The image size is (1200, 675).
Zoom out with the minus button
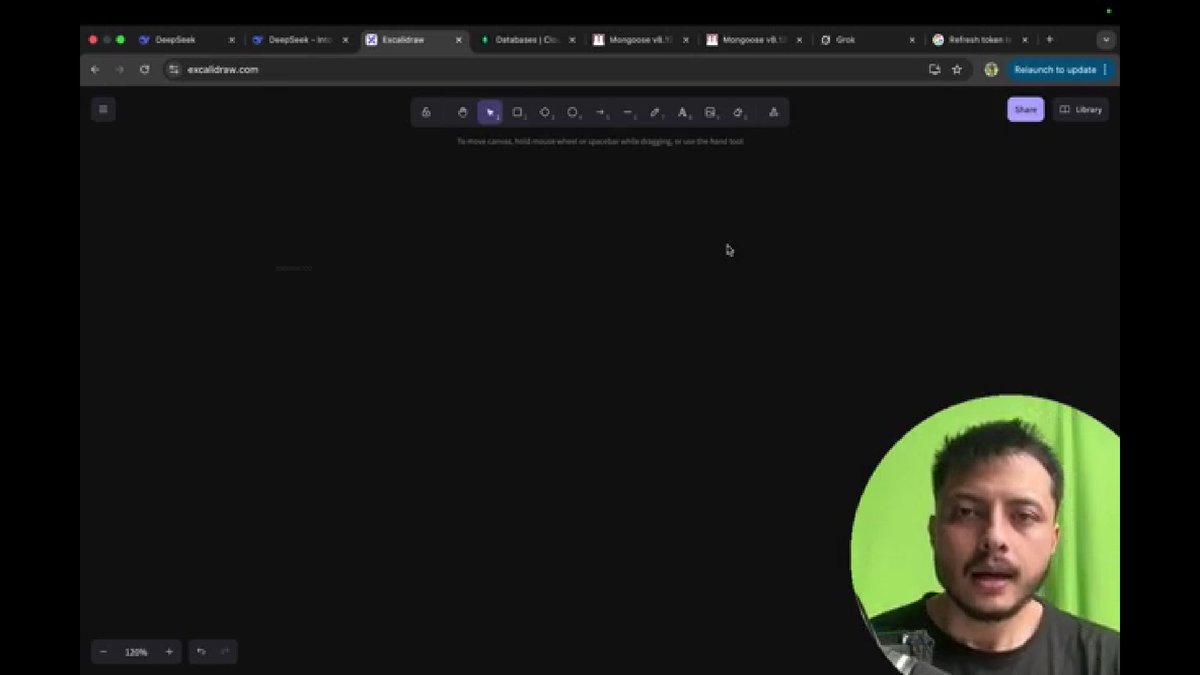[104, 652]
